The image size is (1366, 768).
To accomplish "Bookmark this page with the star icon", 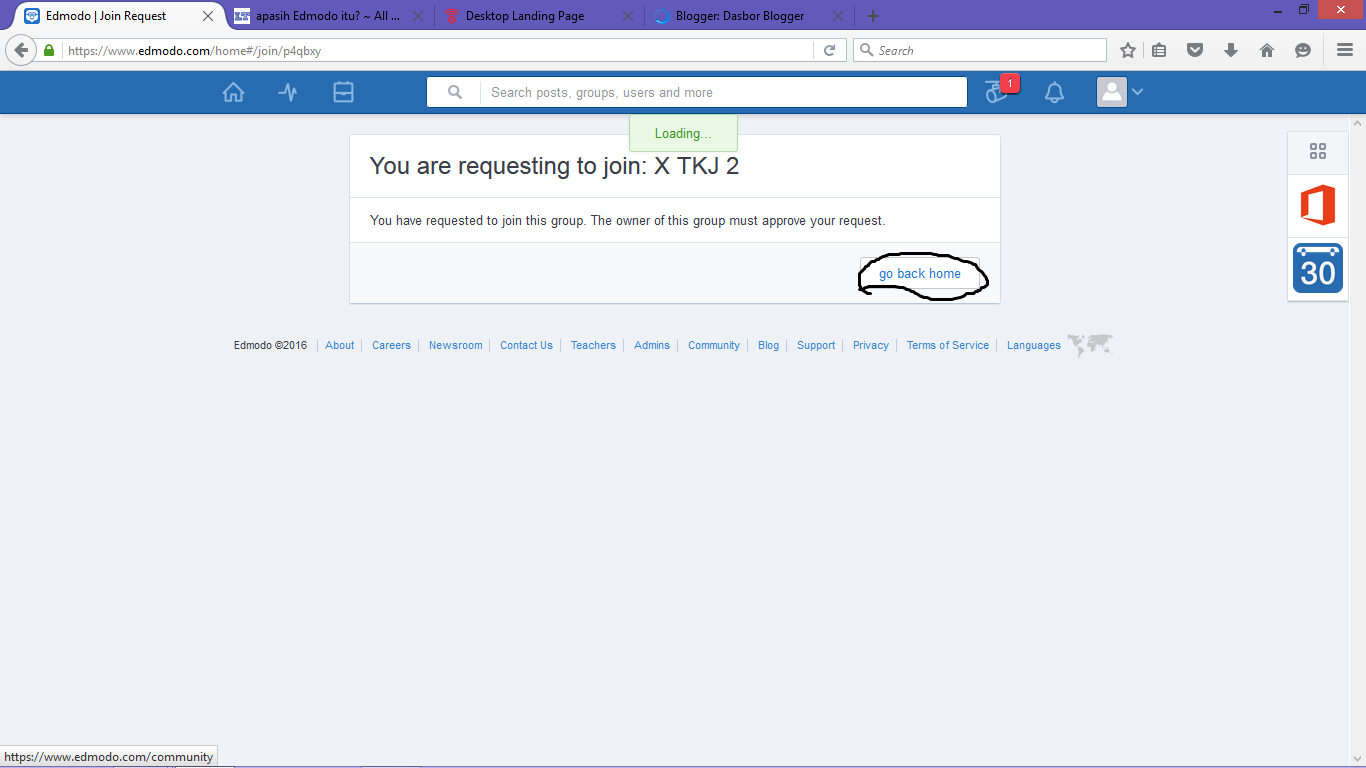I will coord(1128,50).
